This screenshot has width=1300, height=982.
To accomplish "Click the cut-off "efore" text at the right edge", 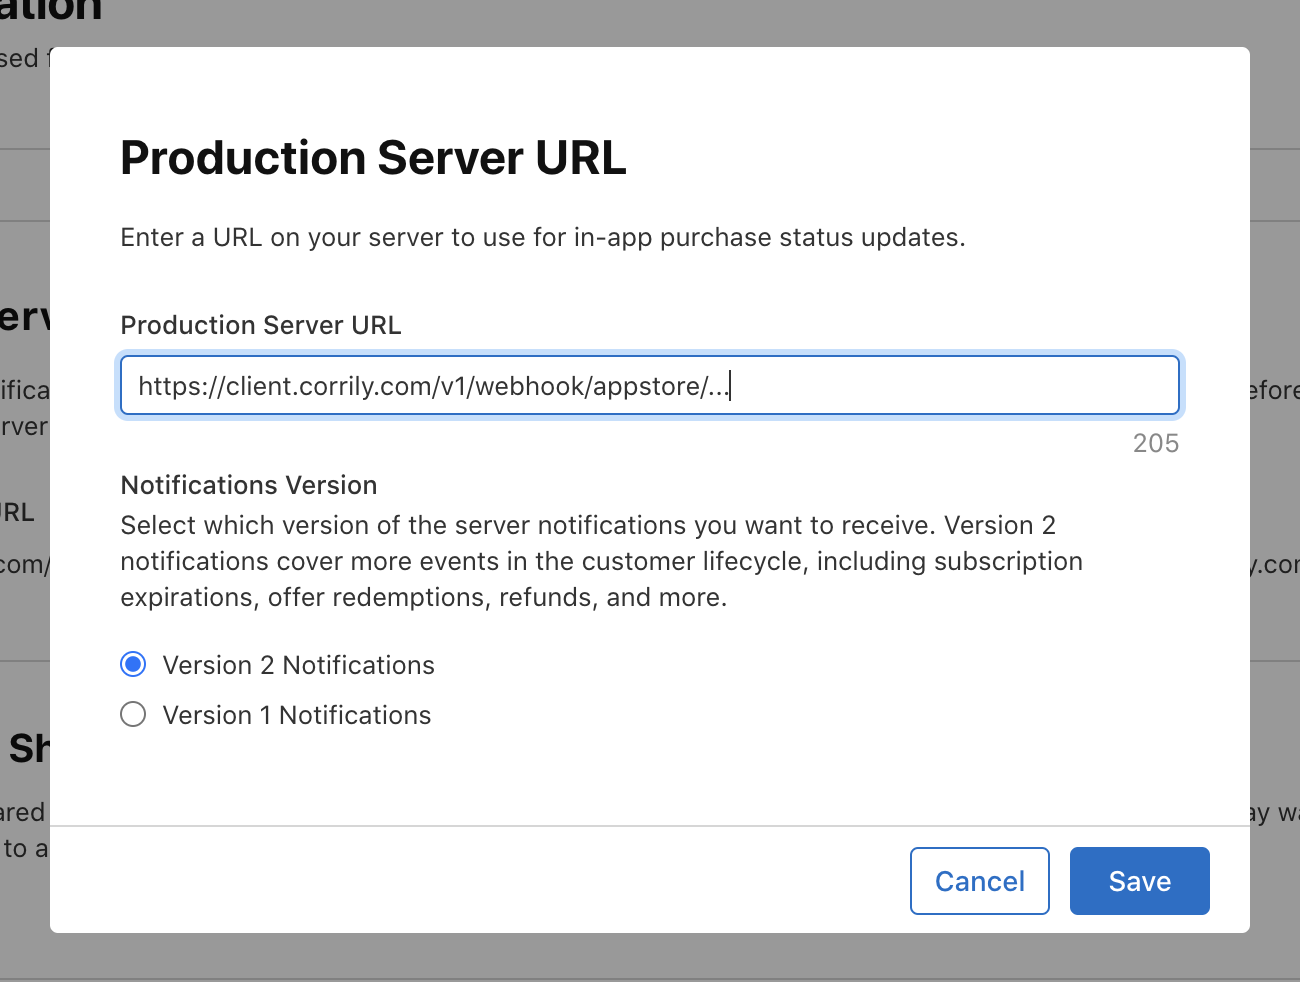I will [x=1274, y=391].
